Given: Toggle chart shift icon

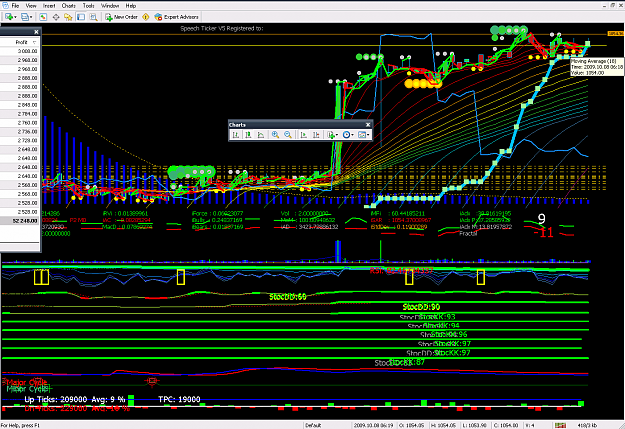Looking at the screenshot, I should (316, 135).
